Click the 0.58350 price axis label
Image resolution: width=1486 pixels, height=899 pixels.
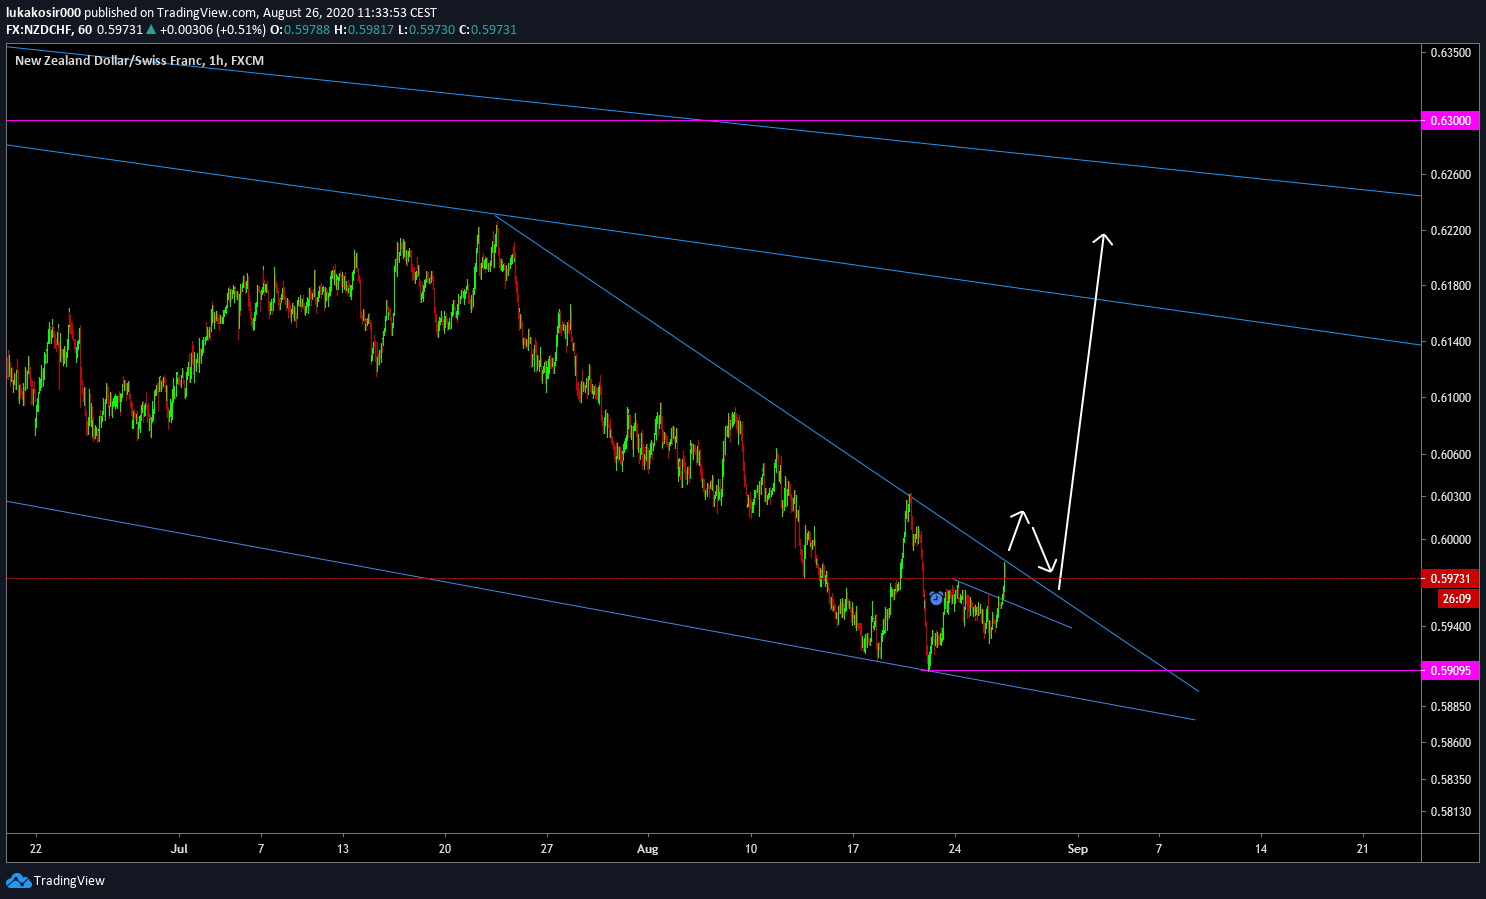1450,780
